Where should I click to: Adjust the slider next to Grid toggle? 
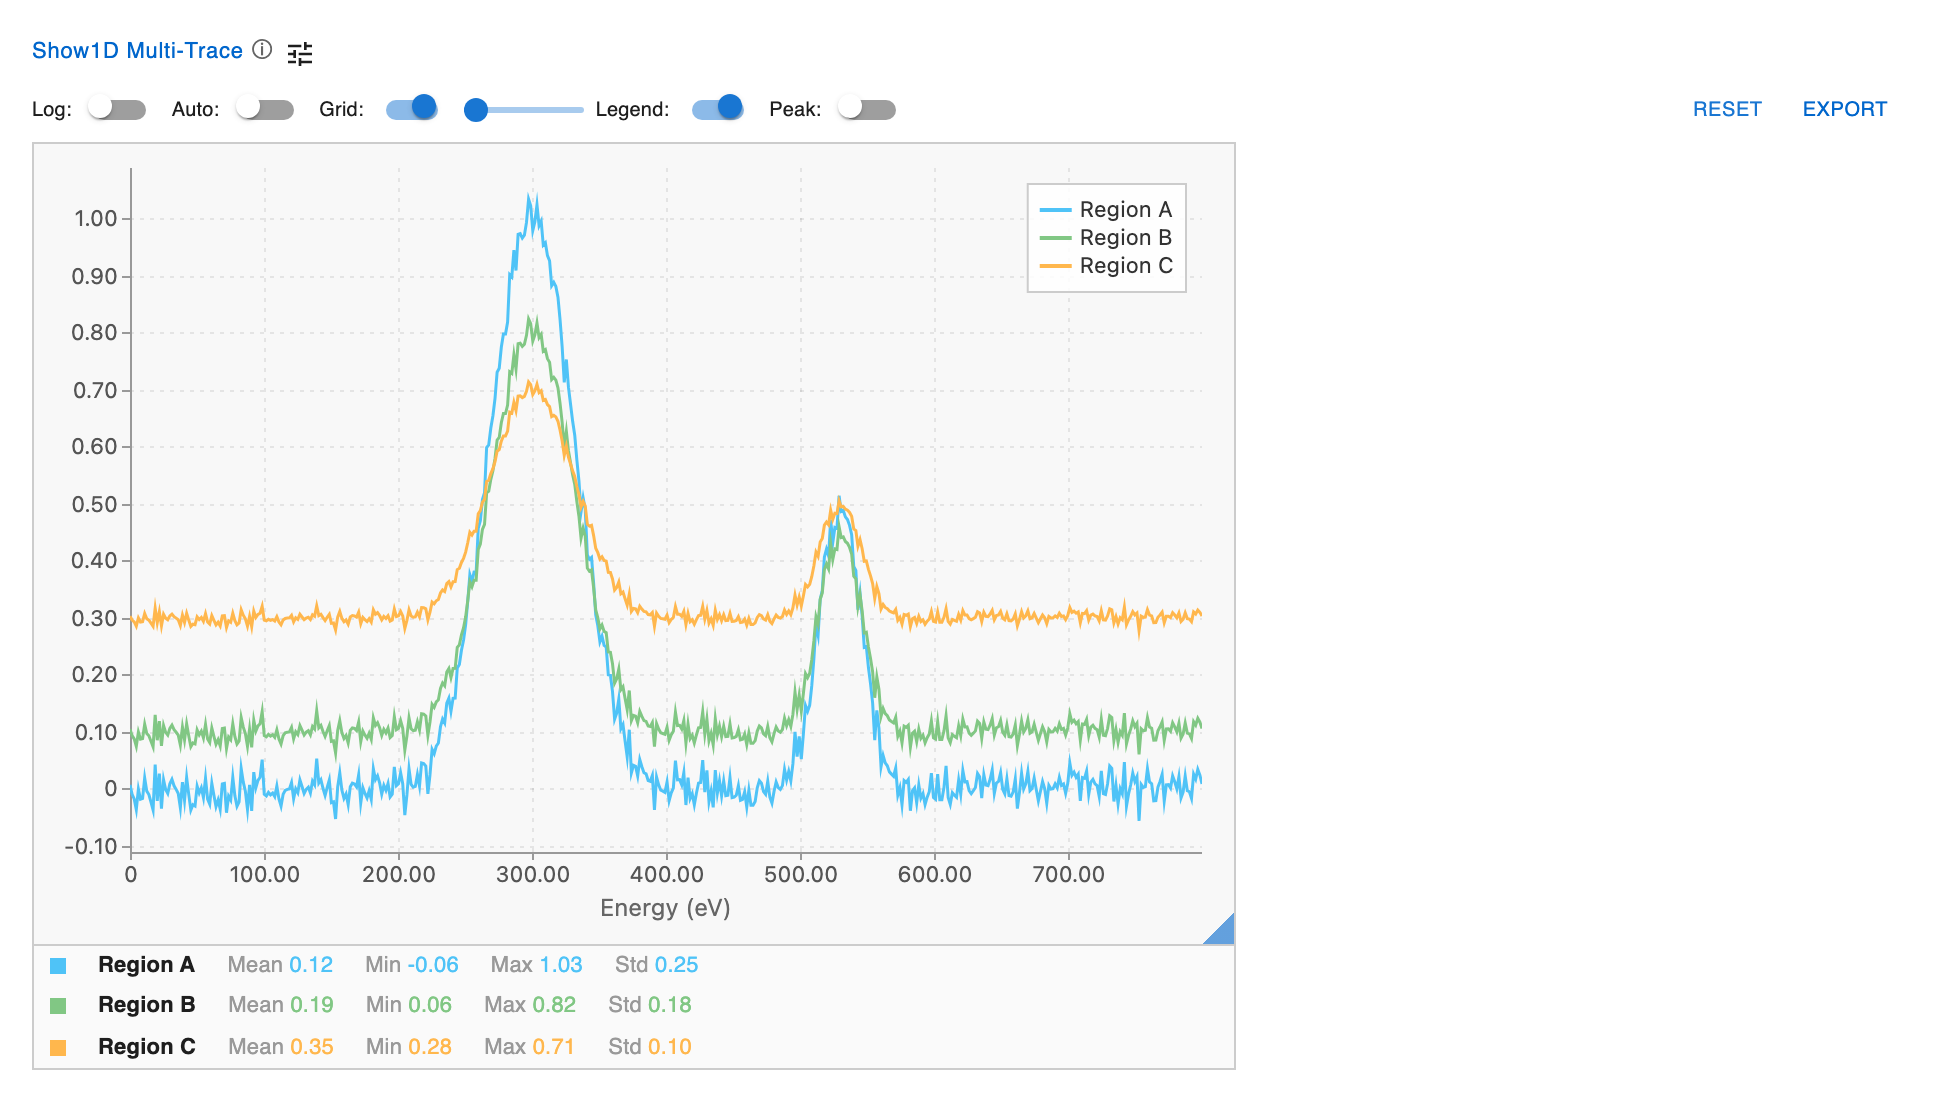coord(475,110)
